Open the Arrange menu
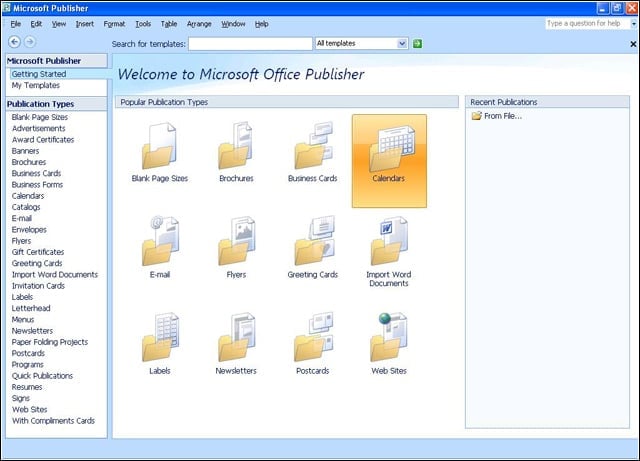The width and height of the screenshot is (640, 461). tap(199, 24)
